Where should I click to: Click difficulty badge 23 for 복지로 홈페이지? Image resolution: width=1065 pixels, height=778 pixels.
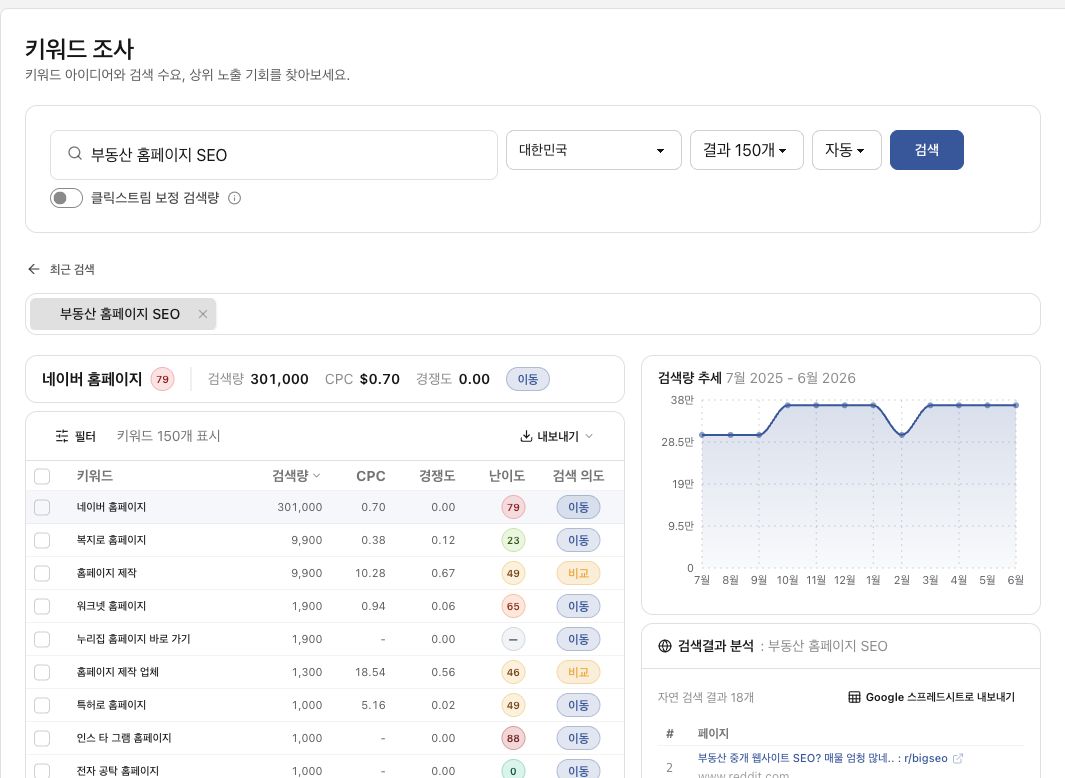pyautogui.click(x=513, y=540)
